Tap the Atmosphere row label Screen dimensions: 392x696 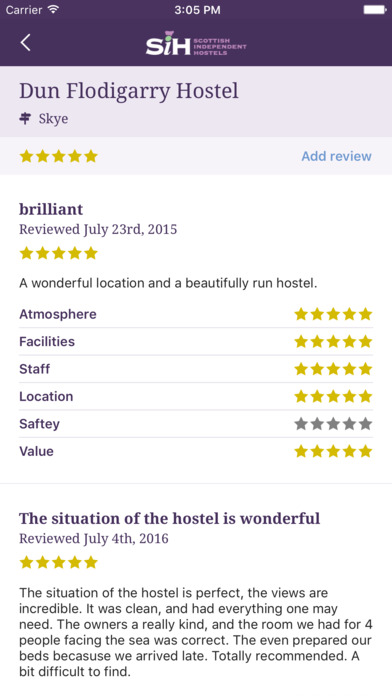[58, 314]
